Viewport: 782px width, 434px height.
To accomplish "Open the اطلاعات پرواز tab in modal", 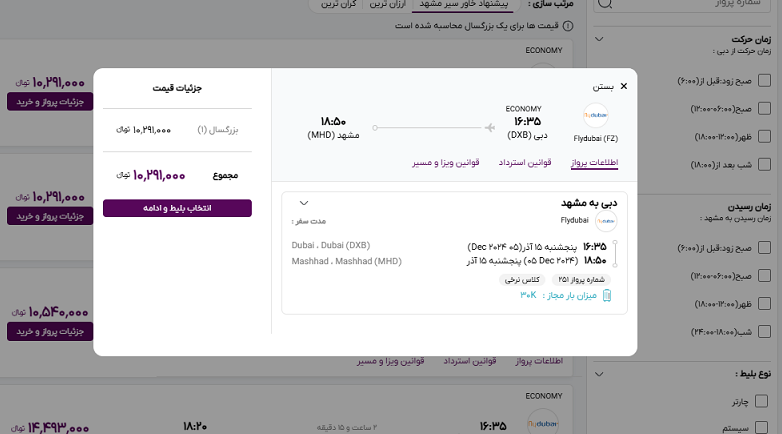I will coord(594,163).
